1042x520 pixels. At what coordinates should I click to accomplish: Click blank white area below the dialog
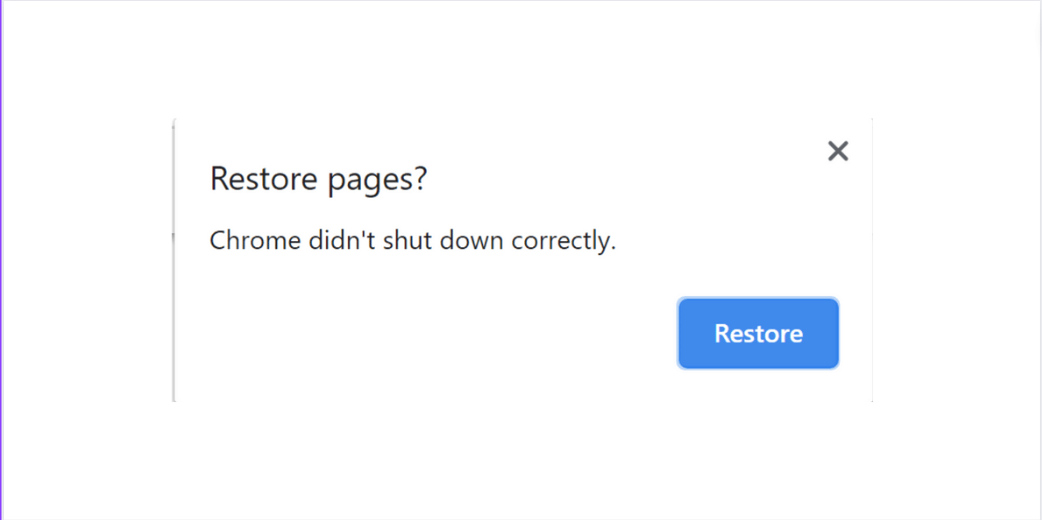pyautogui.click(x=520, y=460)
